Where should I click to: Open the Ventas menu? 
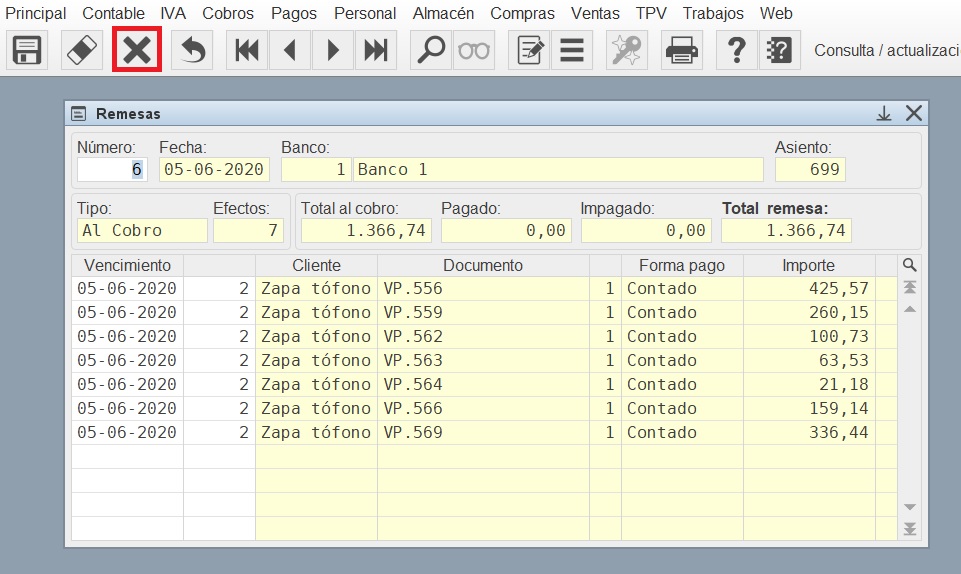point(595,14)
